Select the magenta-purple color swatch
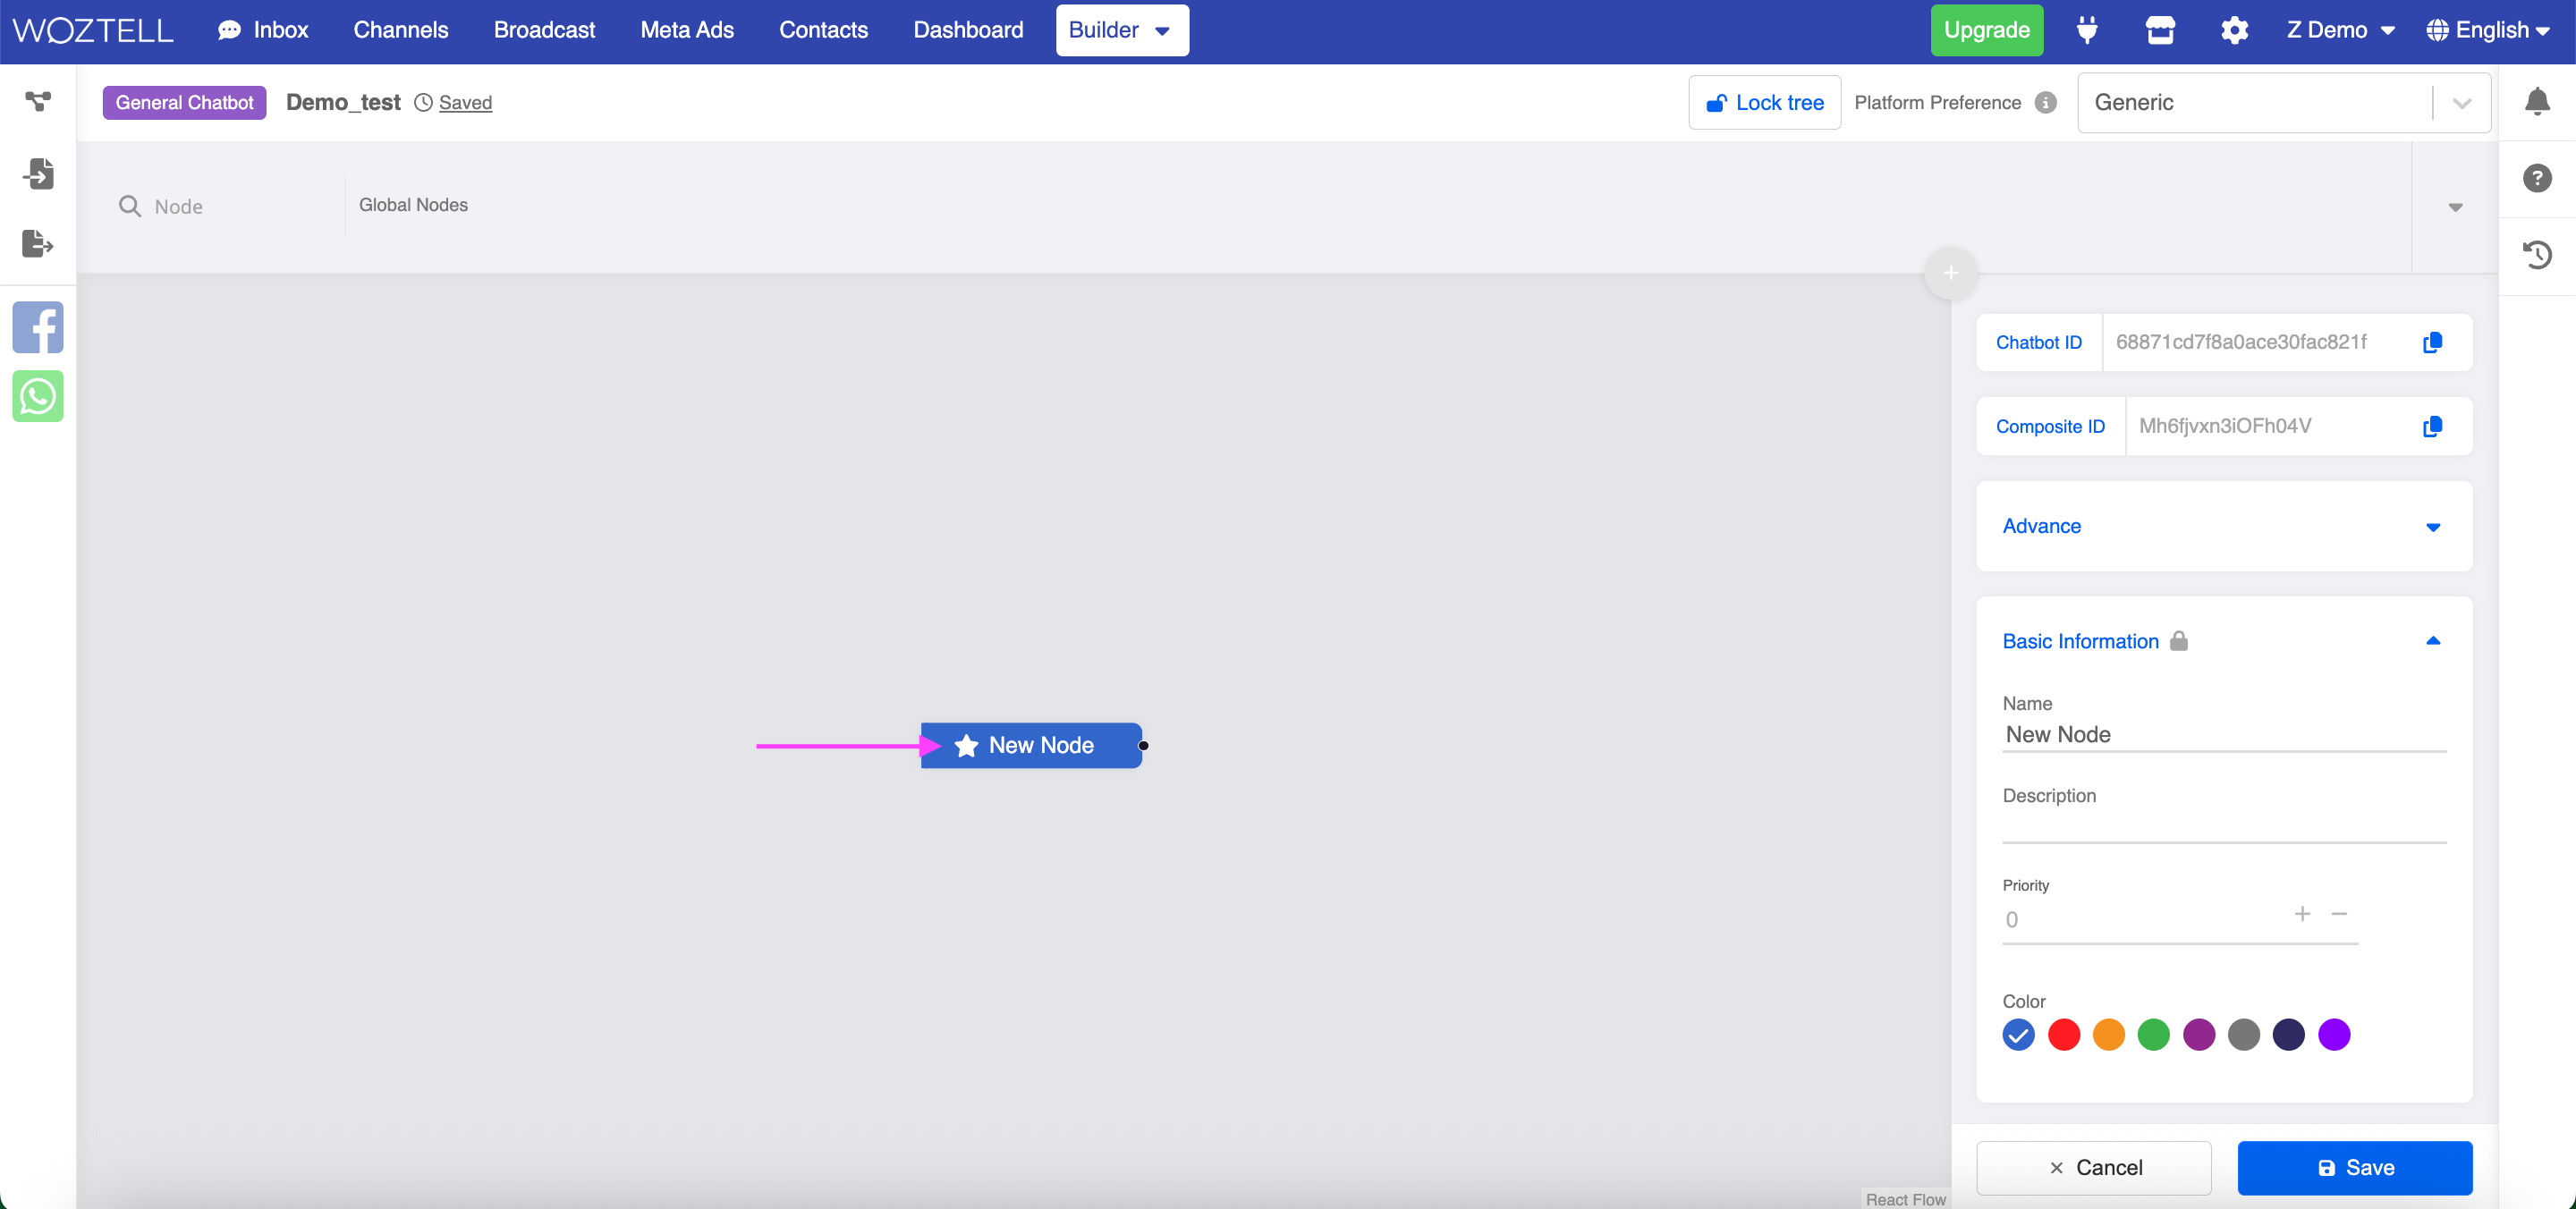Viewport: 2576px width, 1209px height. point(2198,1034)
